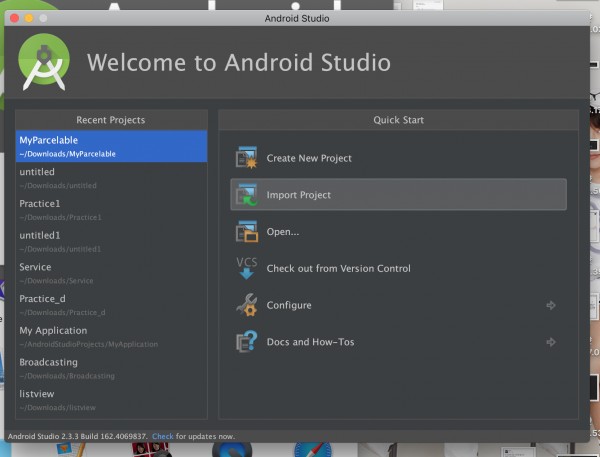Minimize the Android Studio window
The width and height of the screenshot is (600, 457).
(29, 18)
